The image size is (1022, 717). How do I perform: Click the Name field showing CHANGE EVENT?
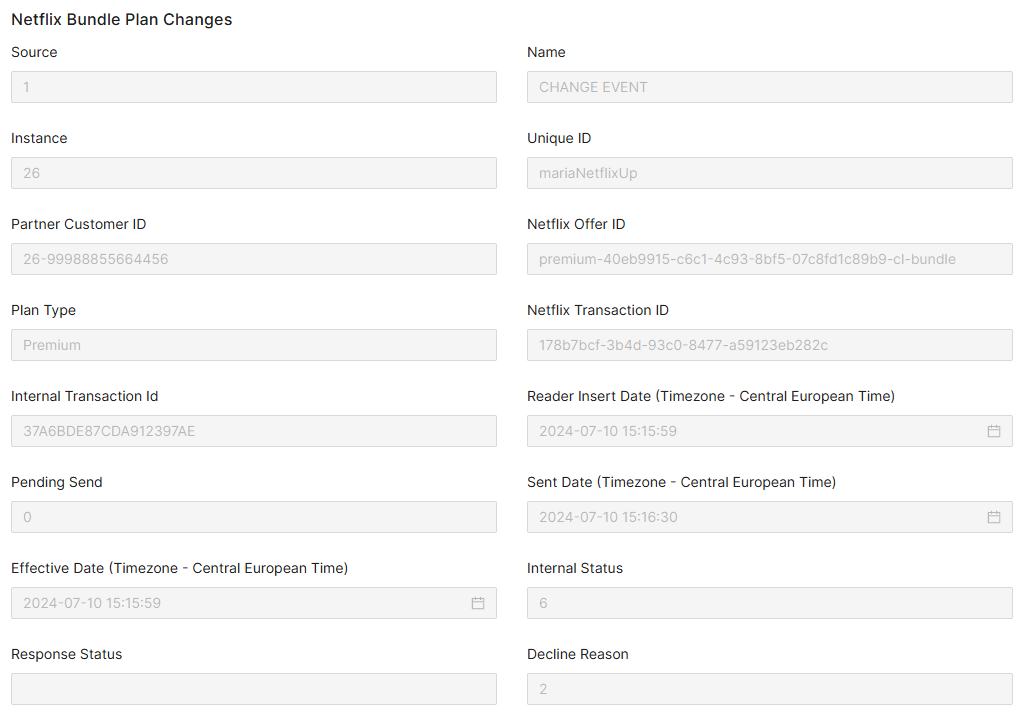click(x=769, y=87)
